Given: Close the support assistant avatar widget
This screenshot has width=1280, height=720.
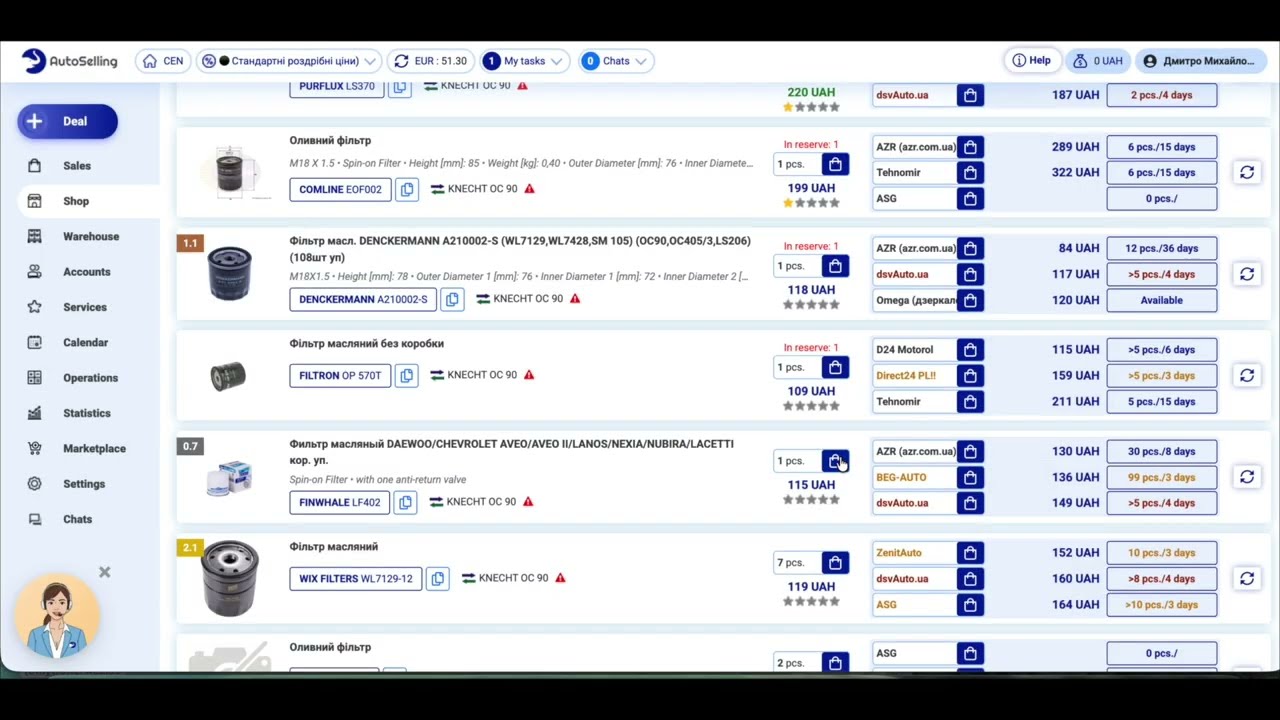Looking at the screenshot, I should (x=104, y=572).
